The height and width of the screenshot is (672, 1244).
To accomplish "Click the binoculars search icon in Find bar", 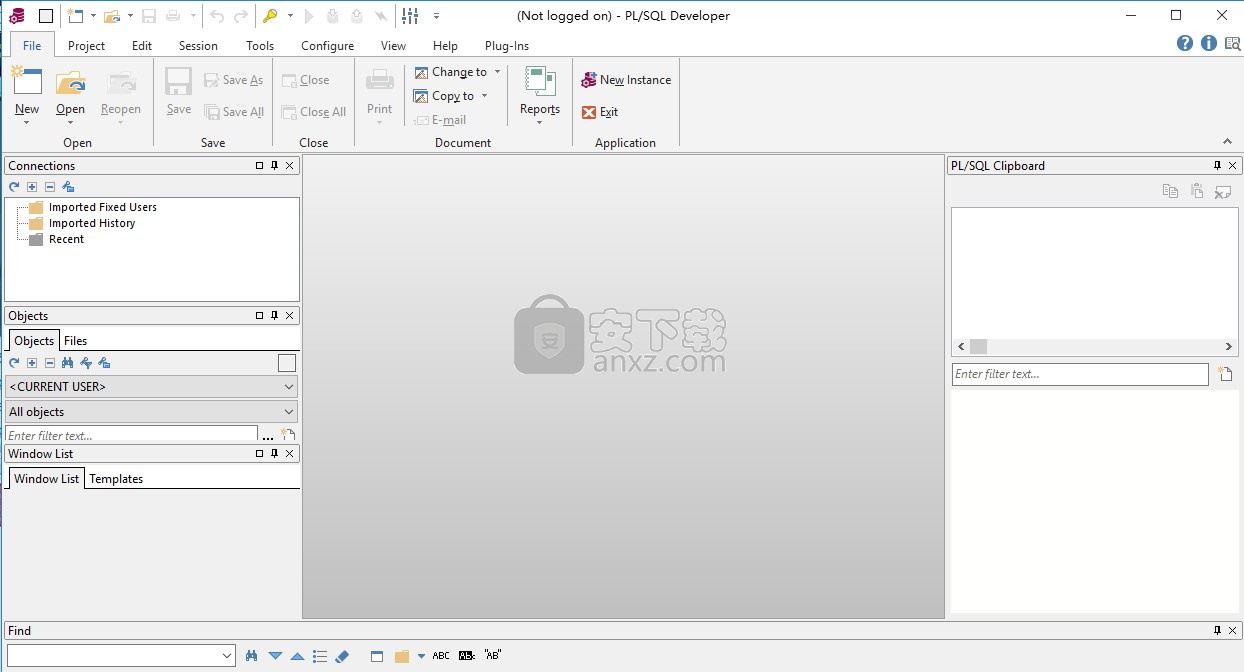I will click(253, 656).
